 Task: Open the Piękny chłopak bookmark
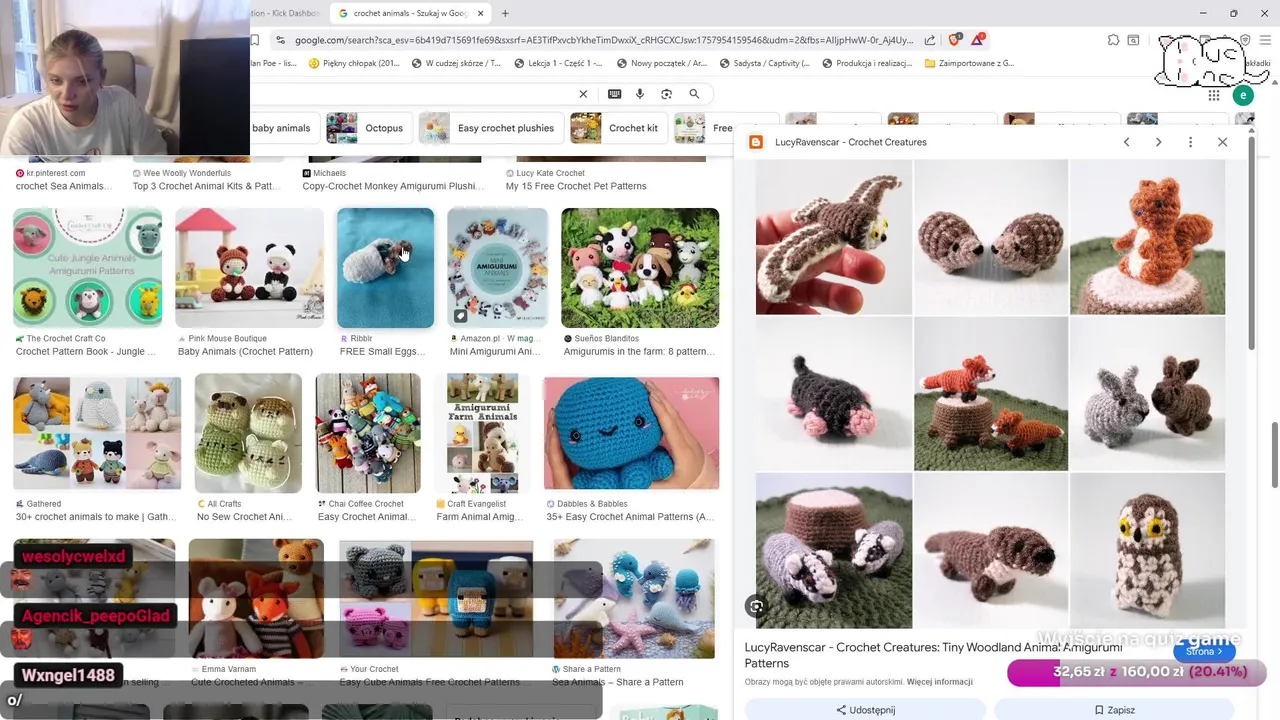(x=354, y=63)
